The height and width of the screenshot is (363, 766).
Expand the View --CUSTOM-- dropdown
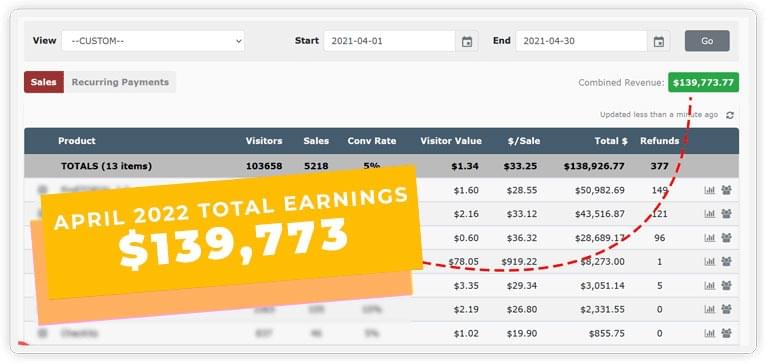(153, 41)
